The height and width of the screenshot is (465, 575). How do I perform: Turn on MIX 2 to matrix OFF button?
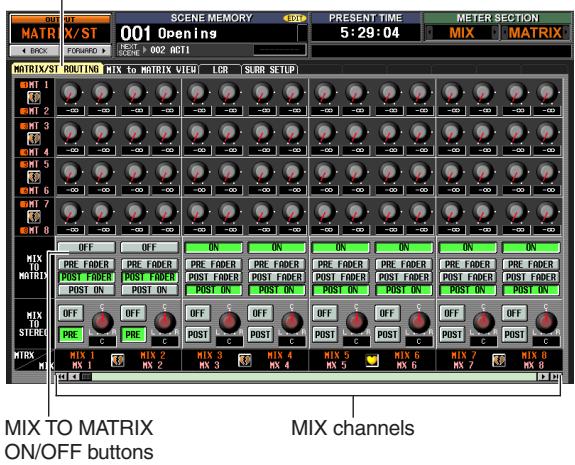(x=149, y=248)
